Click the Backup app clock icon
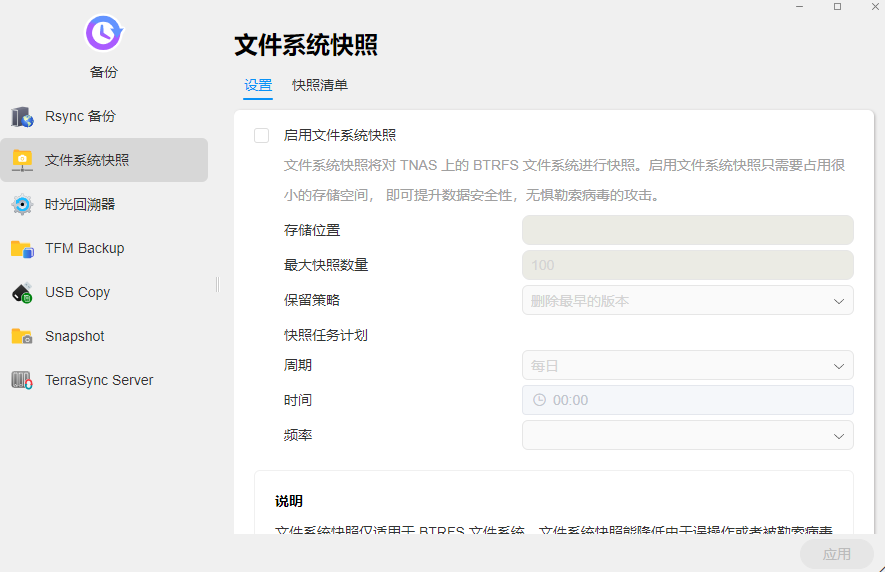Image resolution: width=885 pixels, height=572 pixels. [104, 33]
